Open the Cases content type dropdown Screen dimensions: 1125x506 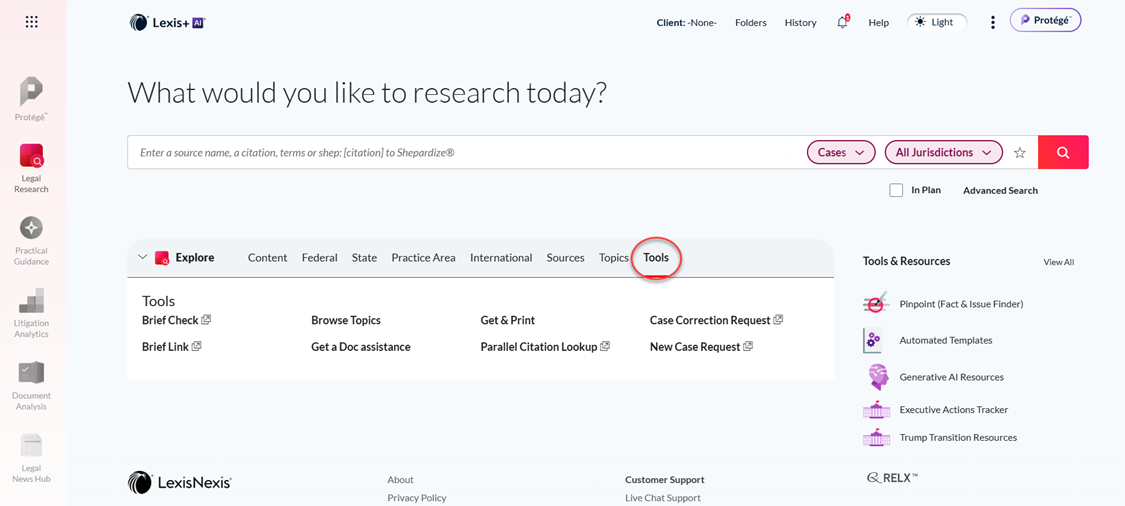pyautogui.click(x=842, y=152)
